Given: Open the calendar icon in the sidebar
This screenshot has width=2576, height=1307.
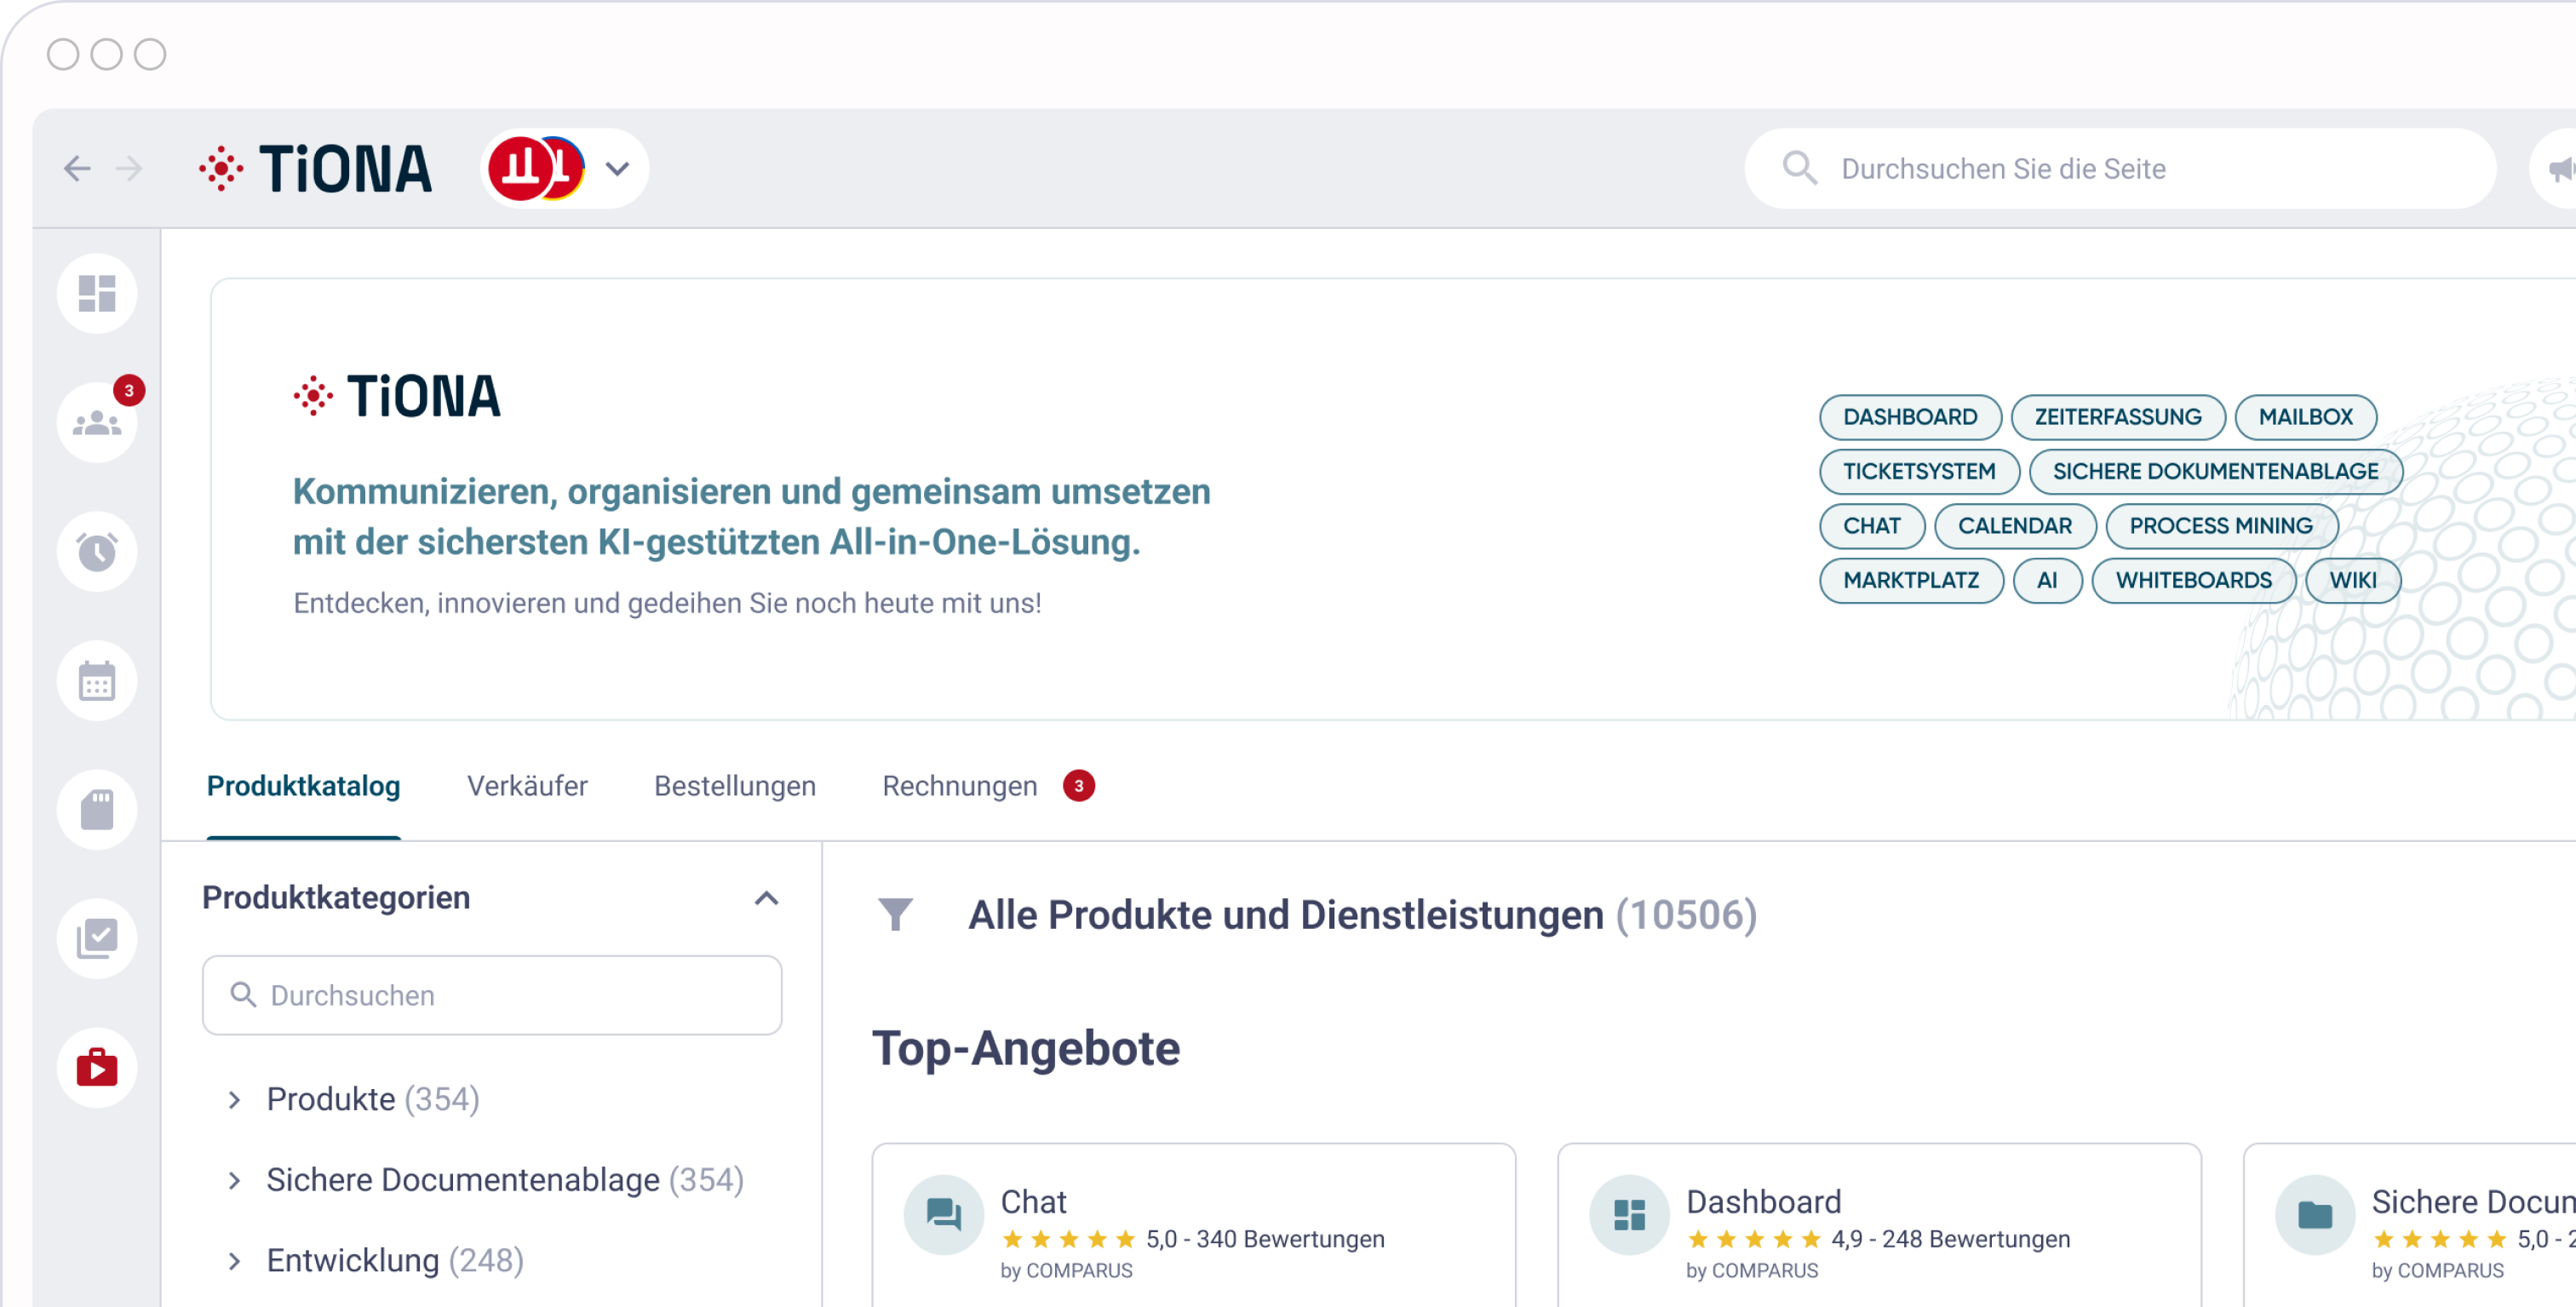Looking at the screenshot, I should coord(97,681).
